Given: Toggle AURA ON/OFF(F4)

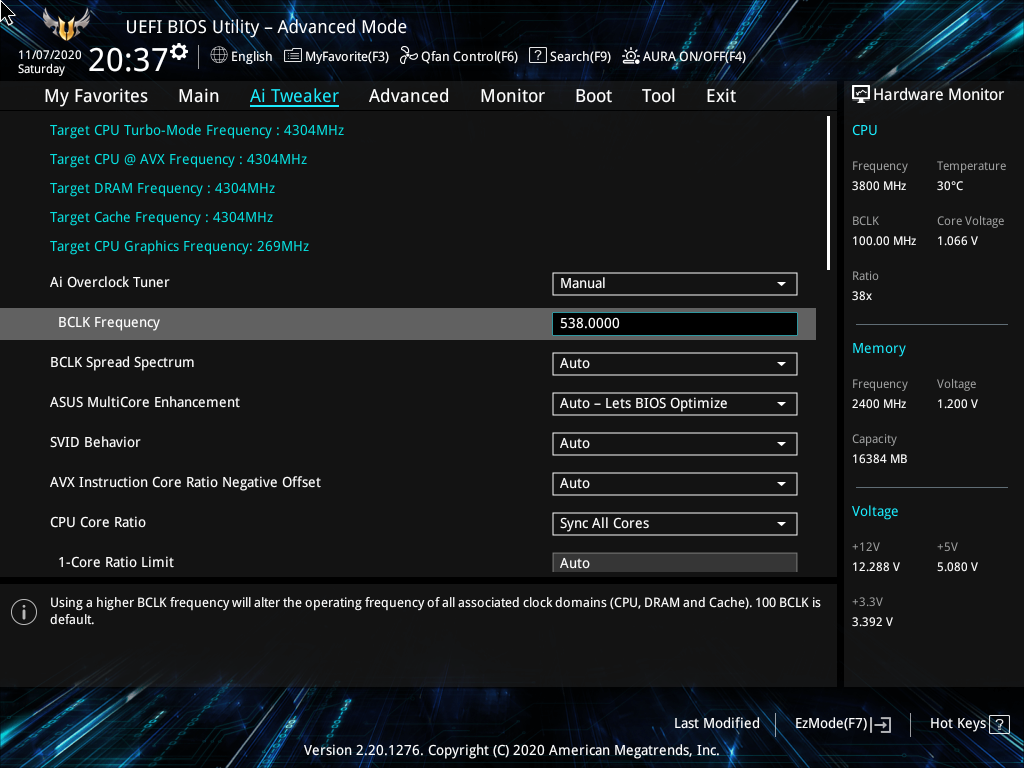Looking at the screenshot, I should [x=684, y=56].
